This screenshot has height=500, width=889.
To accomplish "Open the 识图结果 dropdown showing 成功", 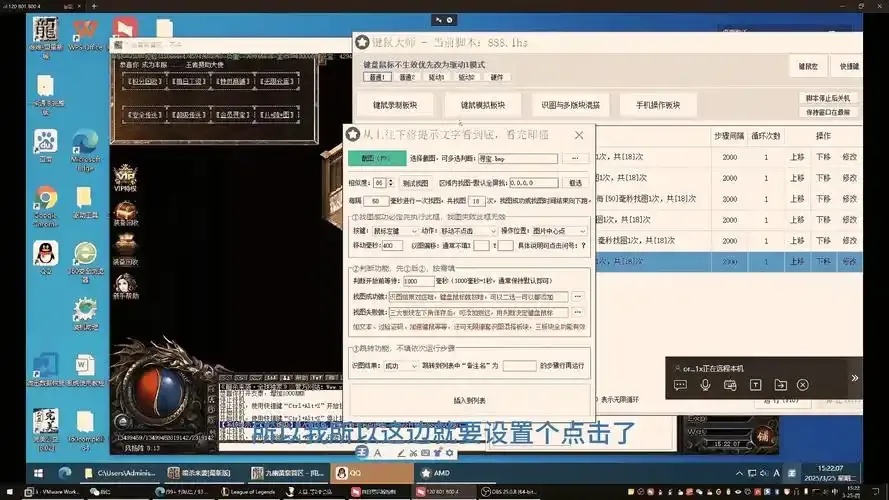I will pos(401,366).
